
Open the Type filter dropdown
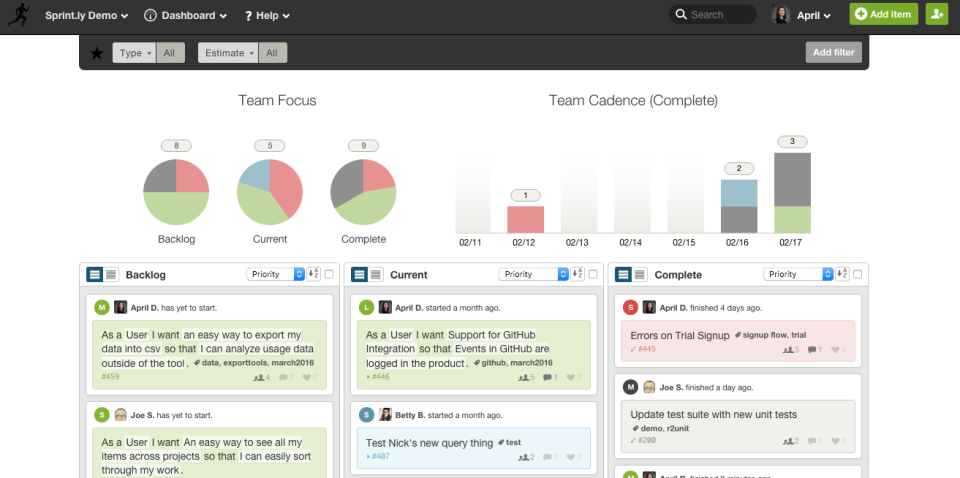(134, 53)
